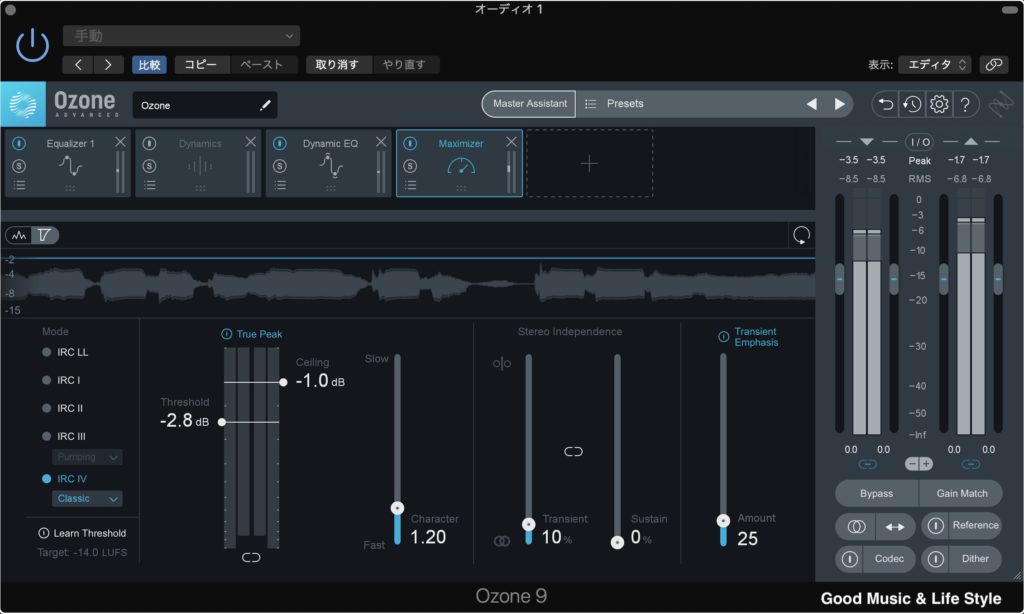Viewport: 1024px width, 614px height.
Task: Click the 取り消す undo button
Action: pos(337,65)
